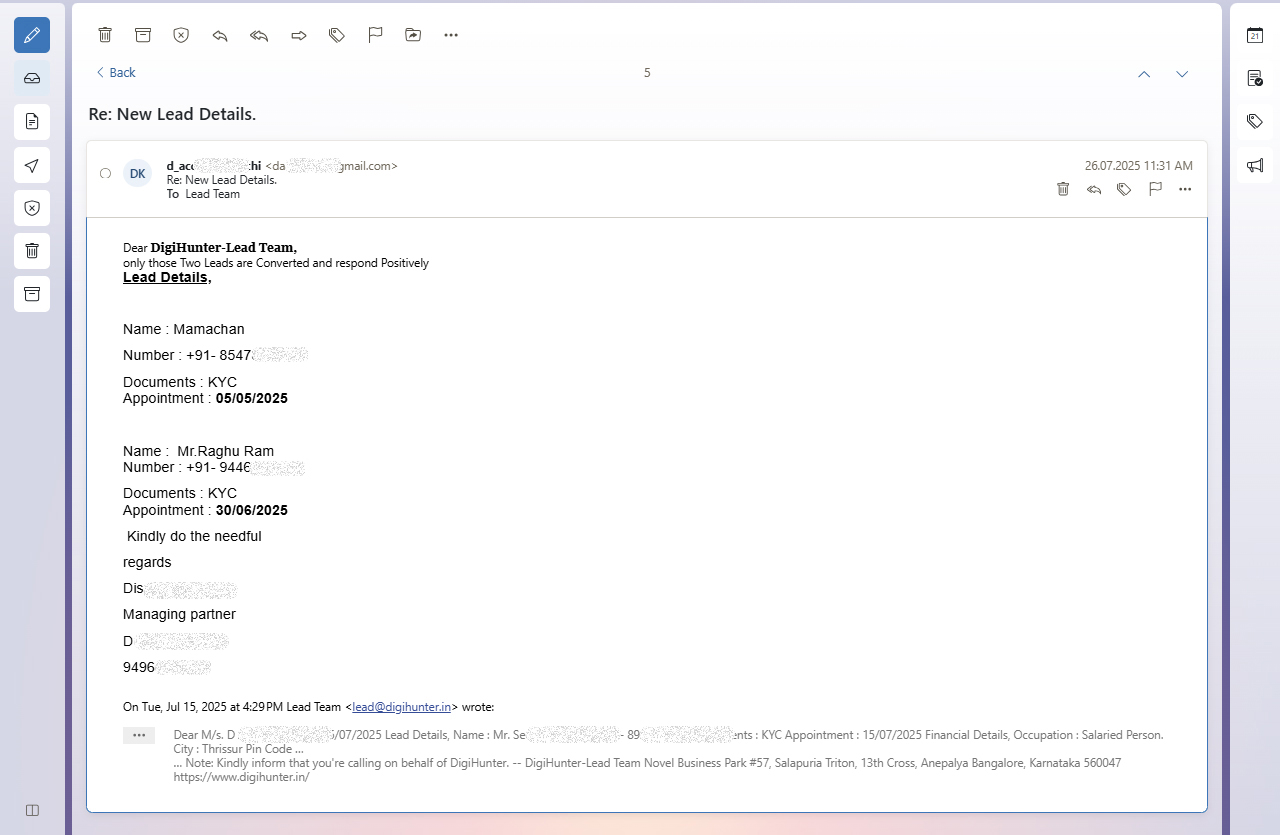Viewport: 1280px width, 835px height.
Task: Click the lead@digihunter.in email link
Action: [x=401, y=707]
